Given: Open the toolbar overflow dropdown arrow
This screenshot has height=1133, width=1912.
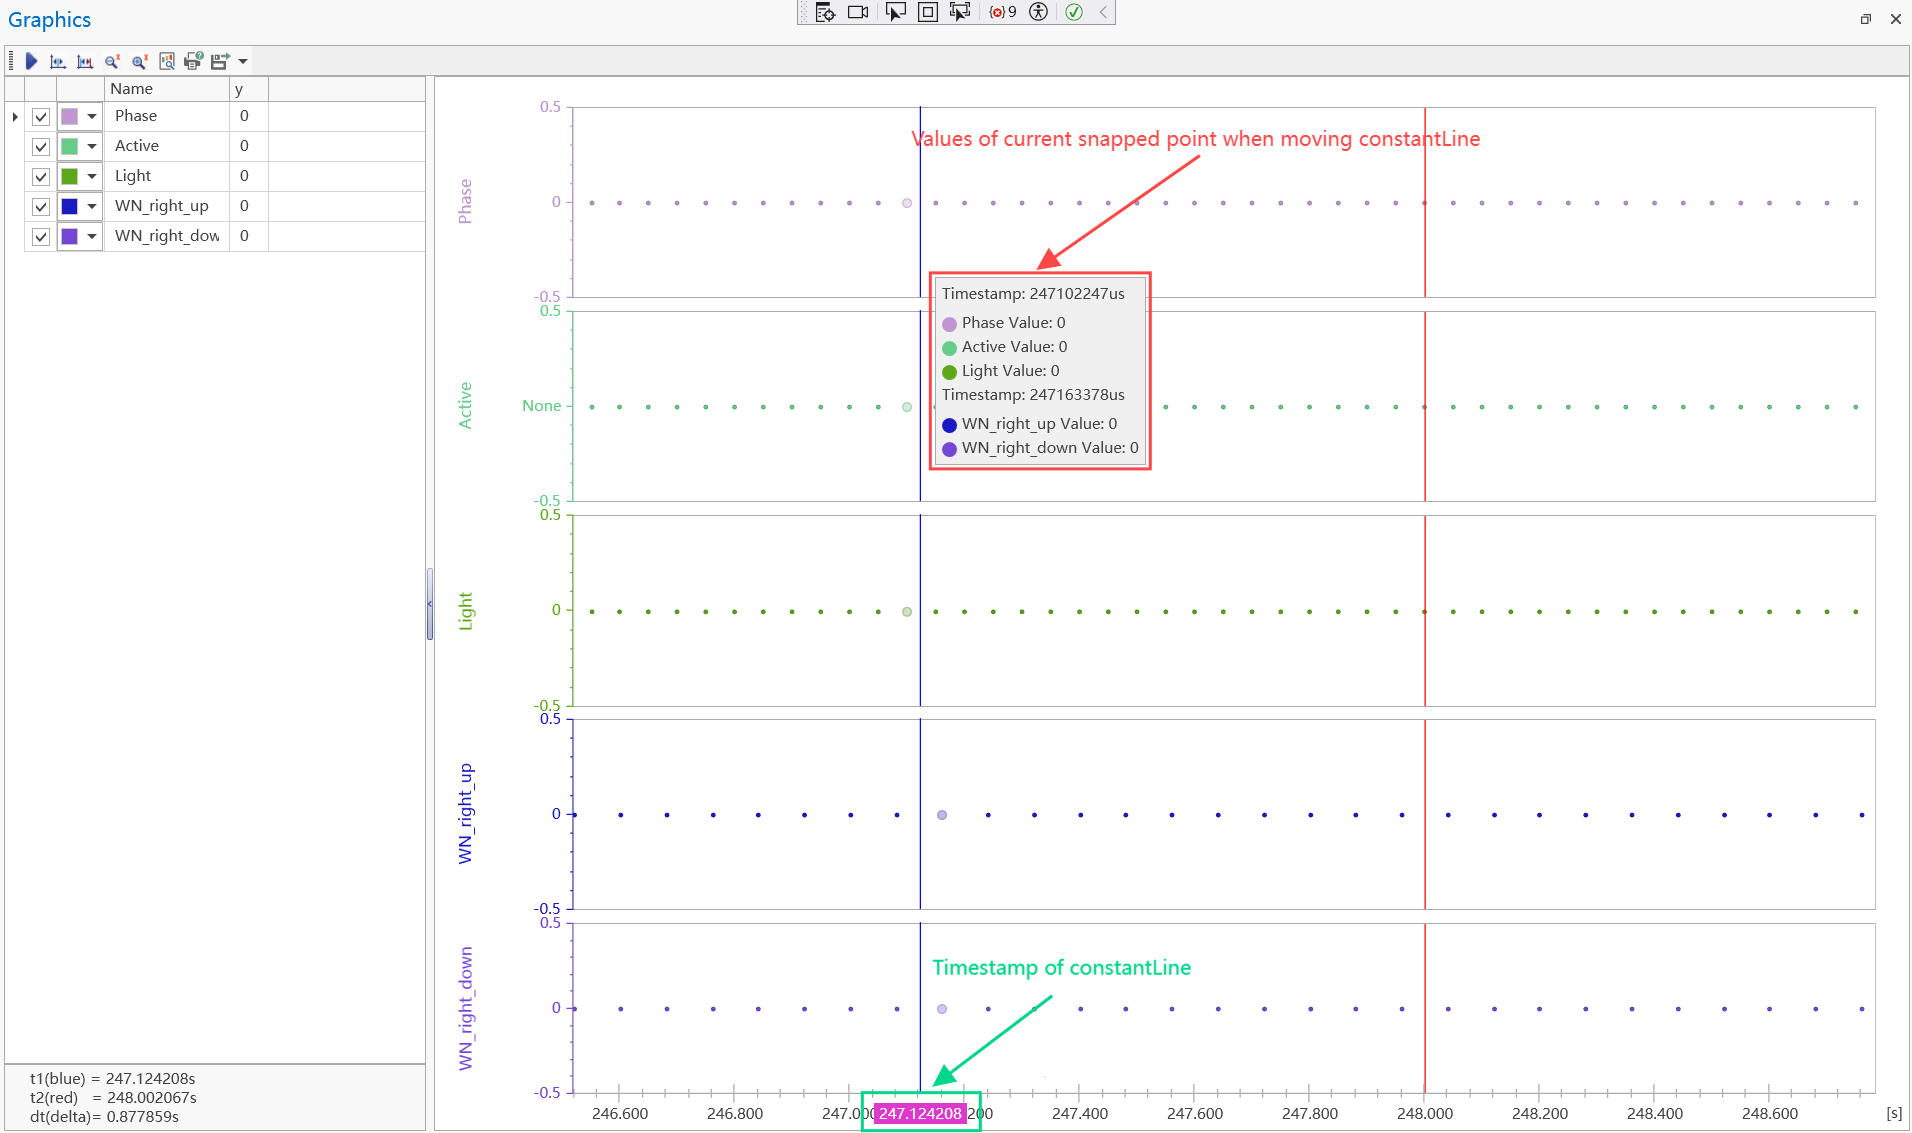Looking at the screenshot, I should (x=243, y=61).
